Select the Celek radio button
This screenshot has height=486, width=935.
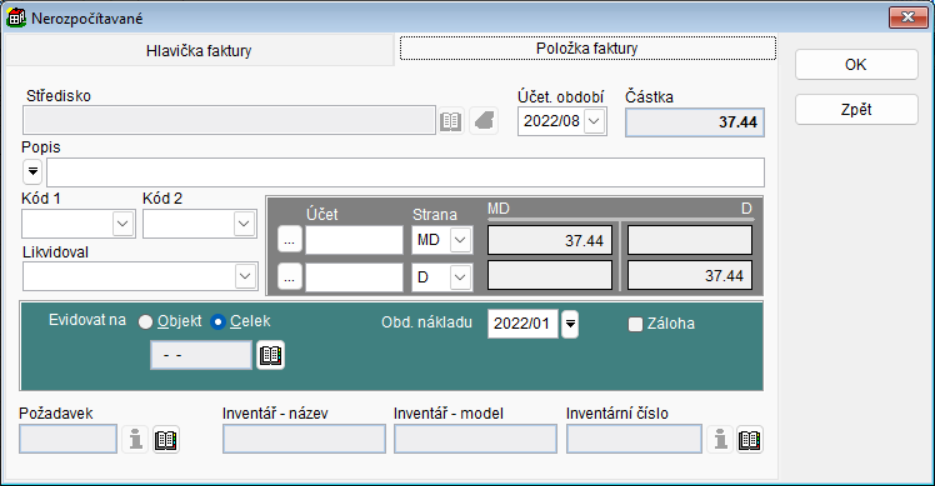(x=218, y=322)
